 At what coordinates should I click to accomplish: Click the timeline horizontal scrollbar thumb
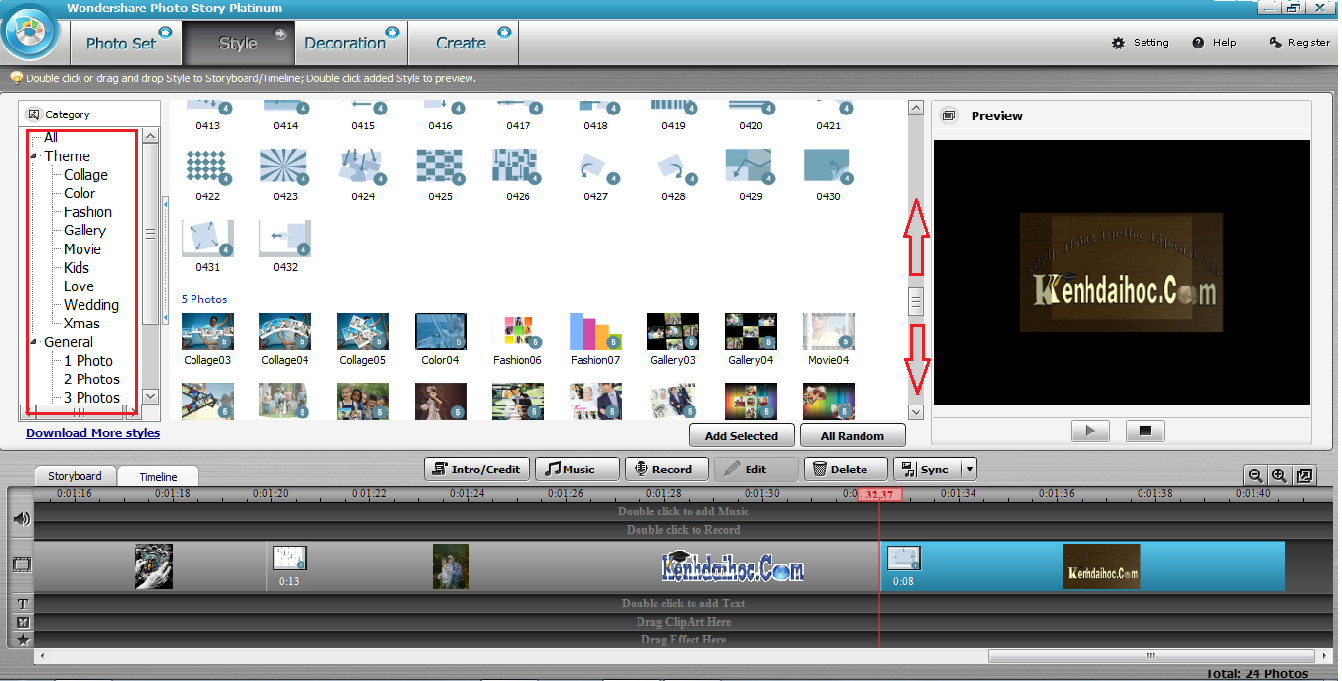[1151, 656]
